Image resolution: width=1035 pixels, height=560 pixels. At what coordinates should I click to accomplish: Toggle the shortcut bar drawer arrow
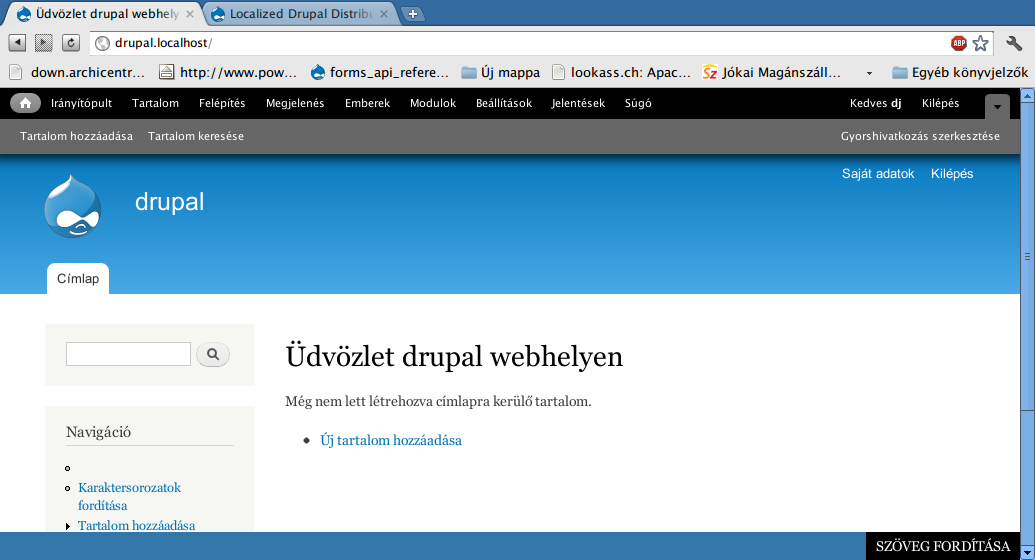point(997,107)
